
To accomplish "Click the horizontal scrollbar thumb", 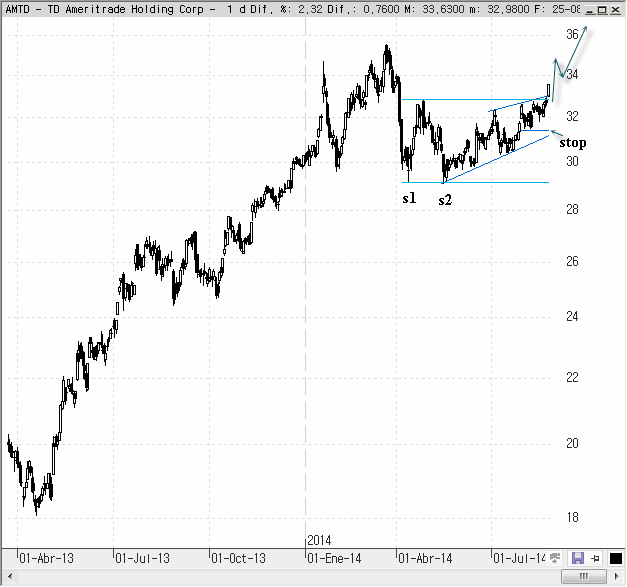I will coord(583,576).
